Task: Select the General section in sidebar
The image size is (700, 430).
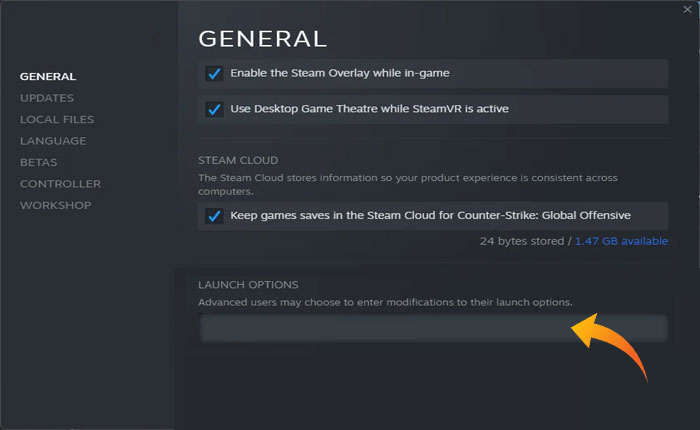Action: point(48,76)
